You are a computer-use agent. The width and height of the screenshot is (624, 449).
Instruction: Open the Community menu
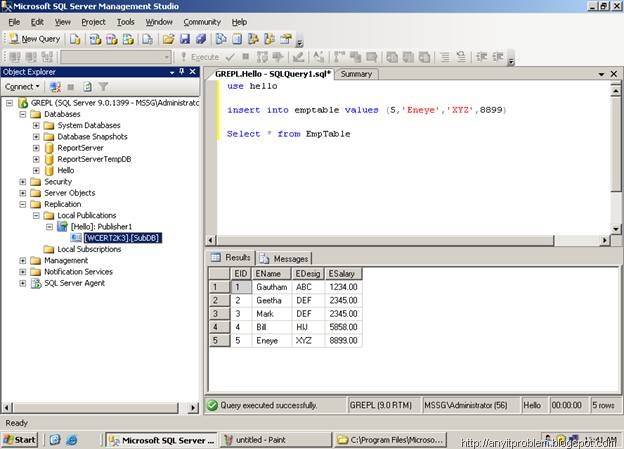[202, 22]
